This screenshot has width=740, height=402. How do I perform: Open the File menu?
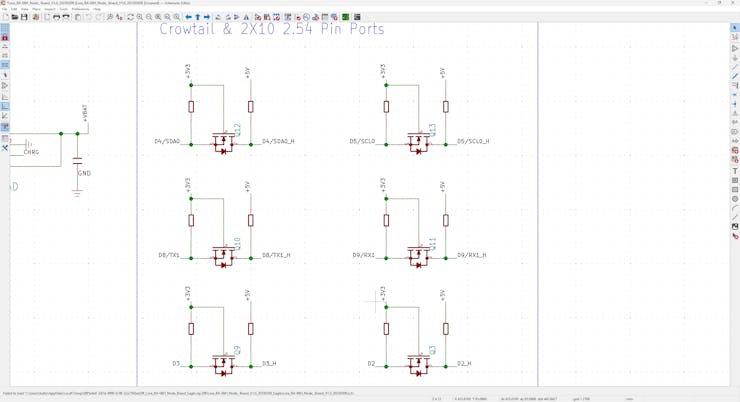coord(4,9)
